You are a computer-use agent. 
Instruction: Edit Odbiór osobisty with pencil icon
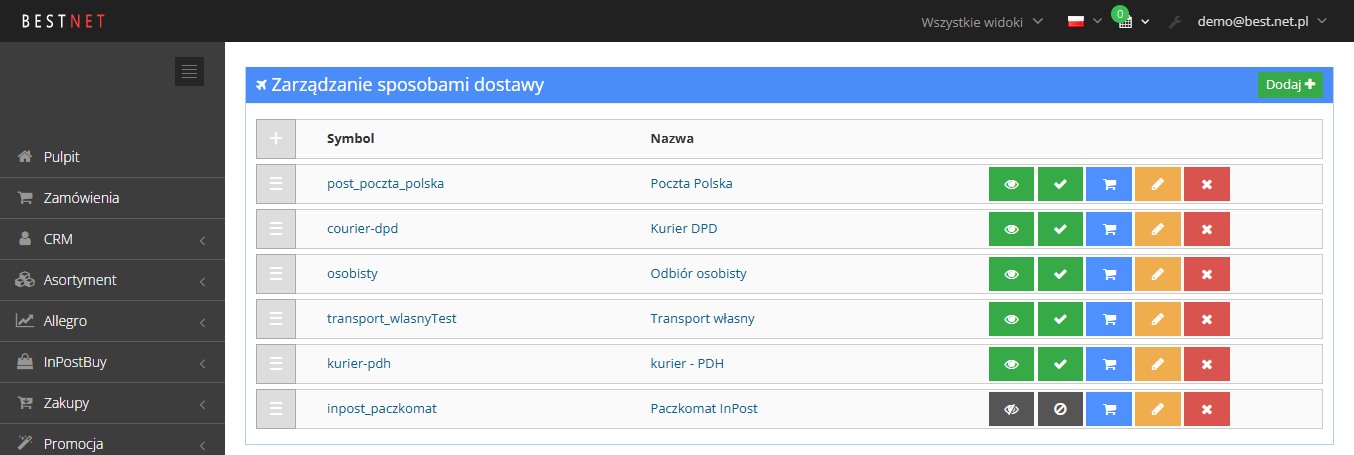[x=1158, y=274]
